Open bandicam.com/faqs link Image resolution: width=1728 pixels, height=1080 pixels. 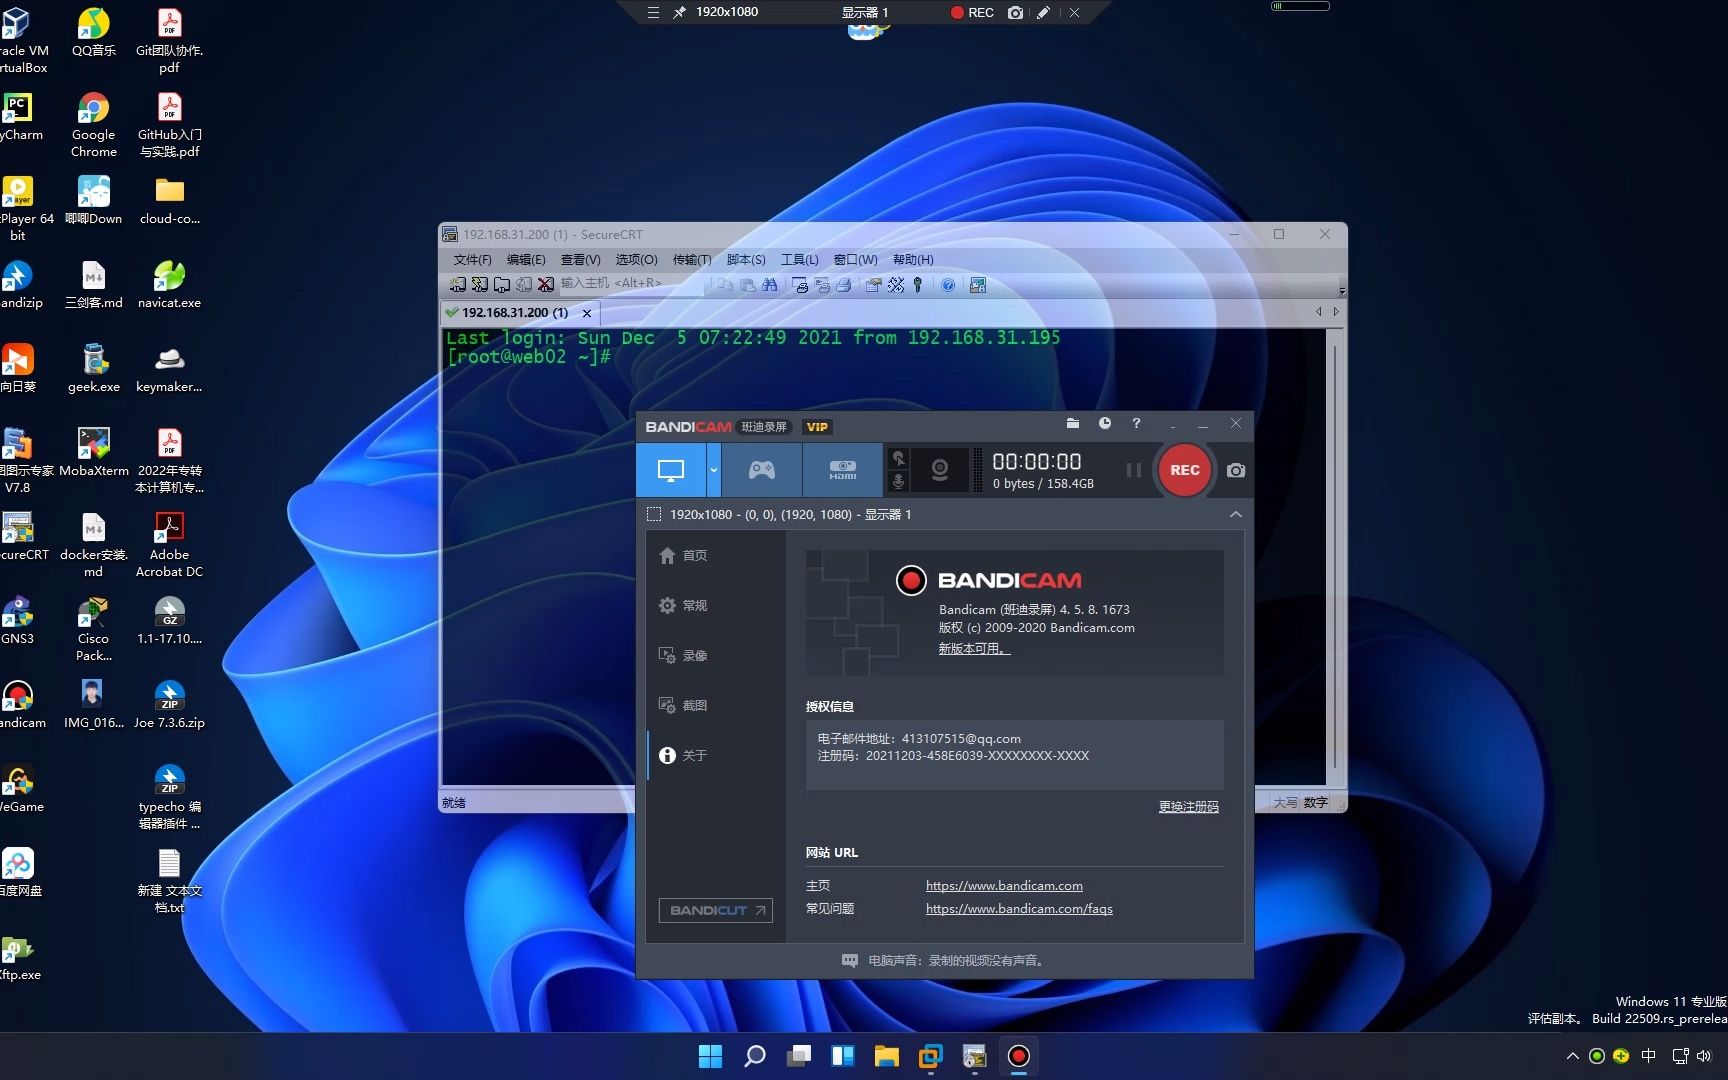coord(1019,908)
